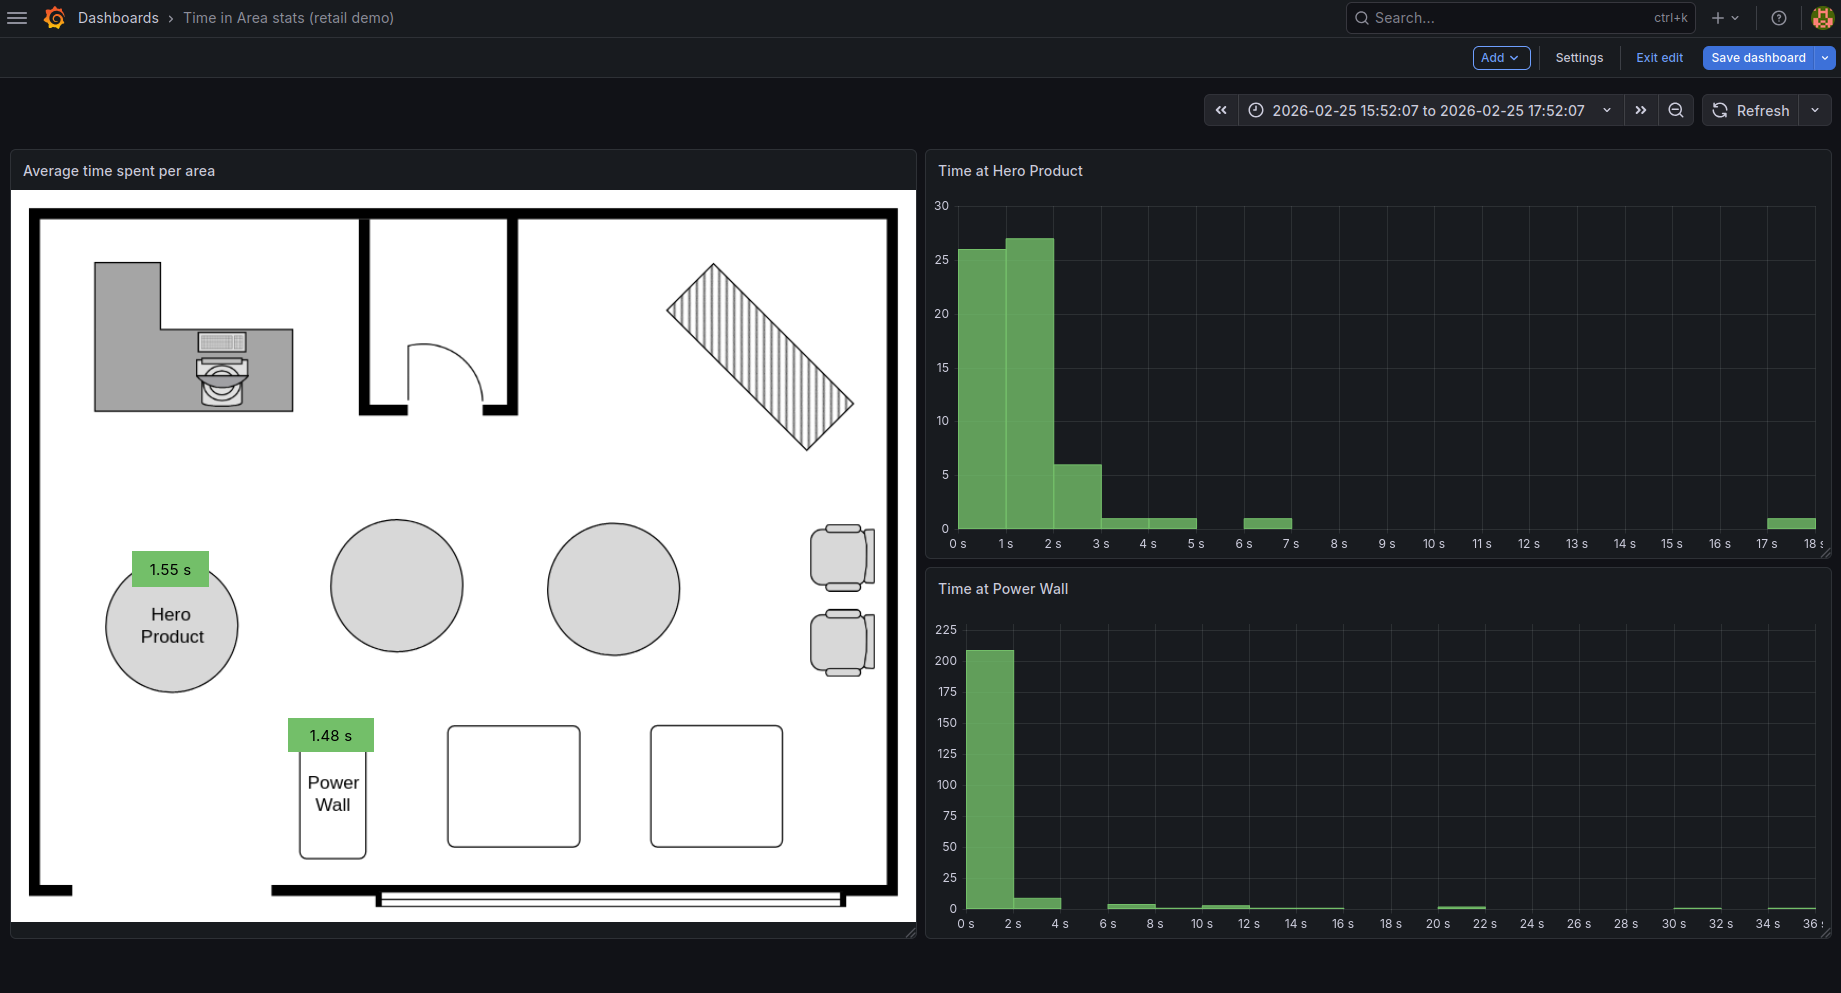Open the user avatar profile menu

(x=1822, y=18)
